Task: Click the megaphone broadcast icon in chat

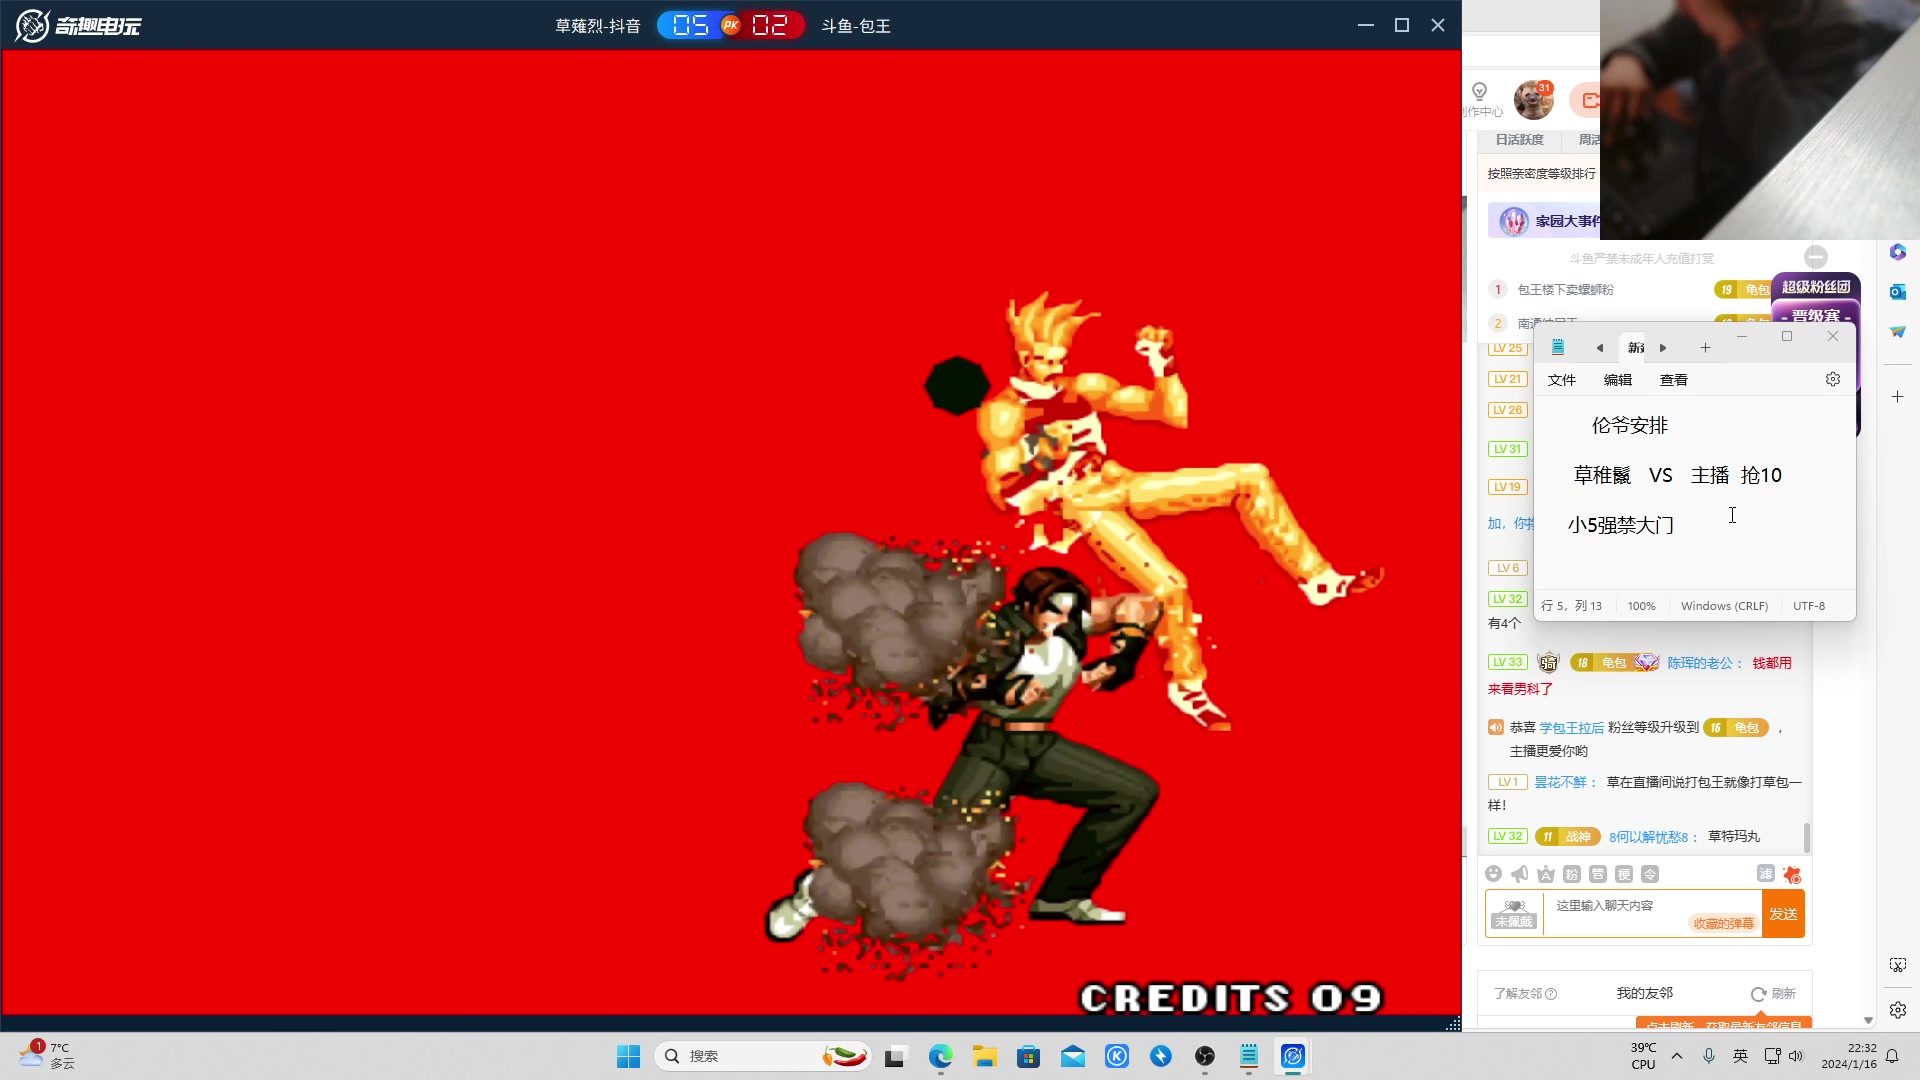Action: click(1520, 874)
